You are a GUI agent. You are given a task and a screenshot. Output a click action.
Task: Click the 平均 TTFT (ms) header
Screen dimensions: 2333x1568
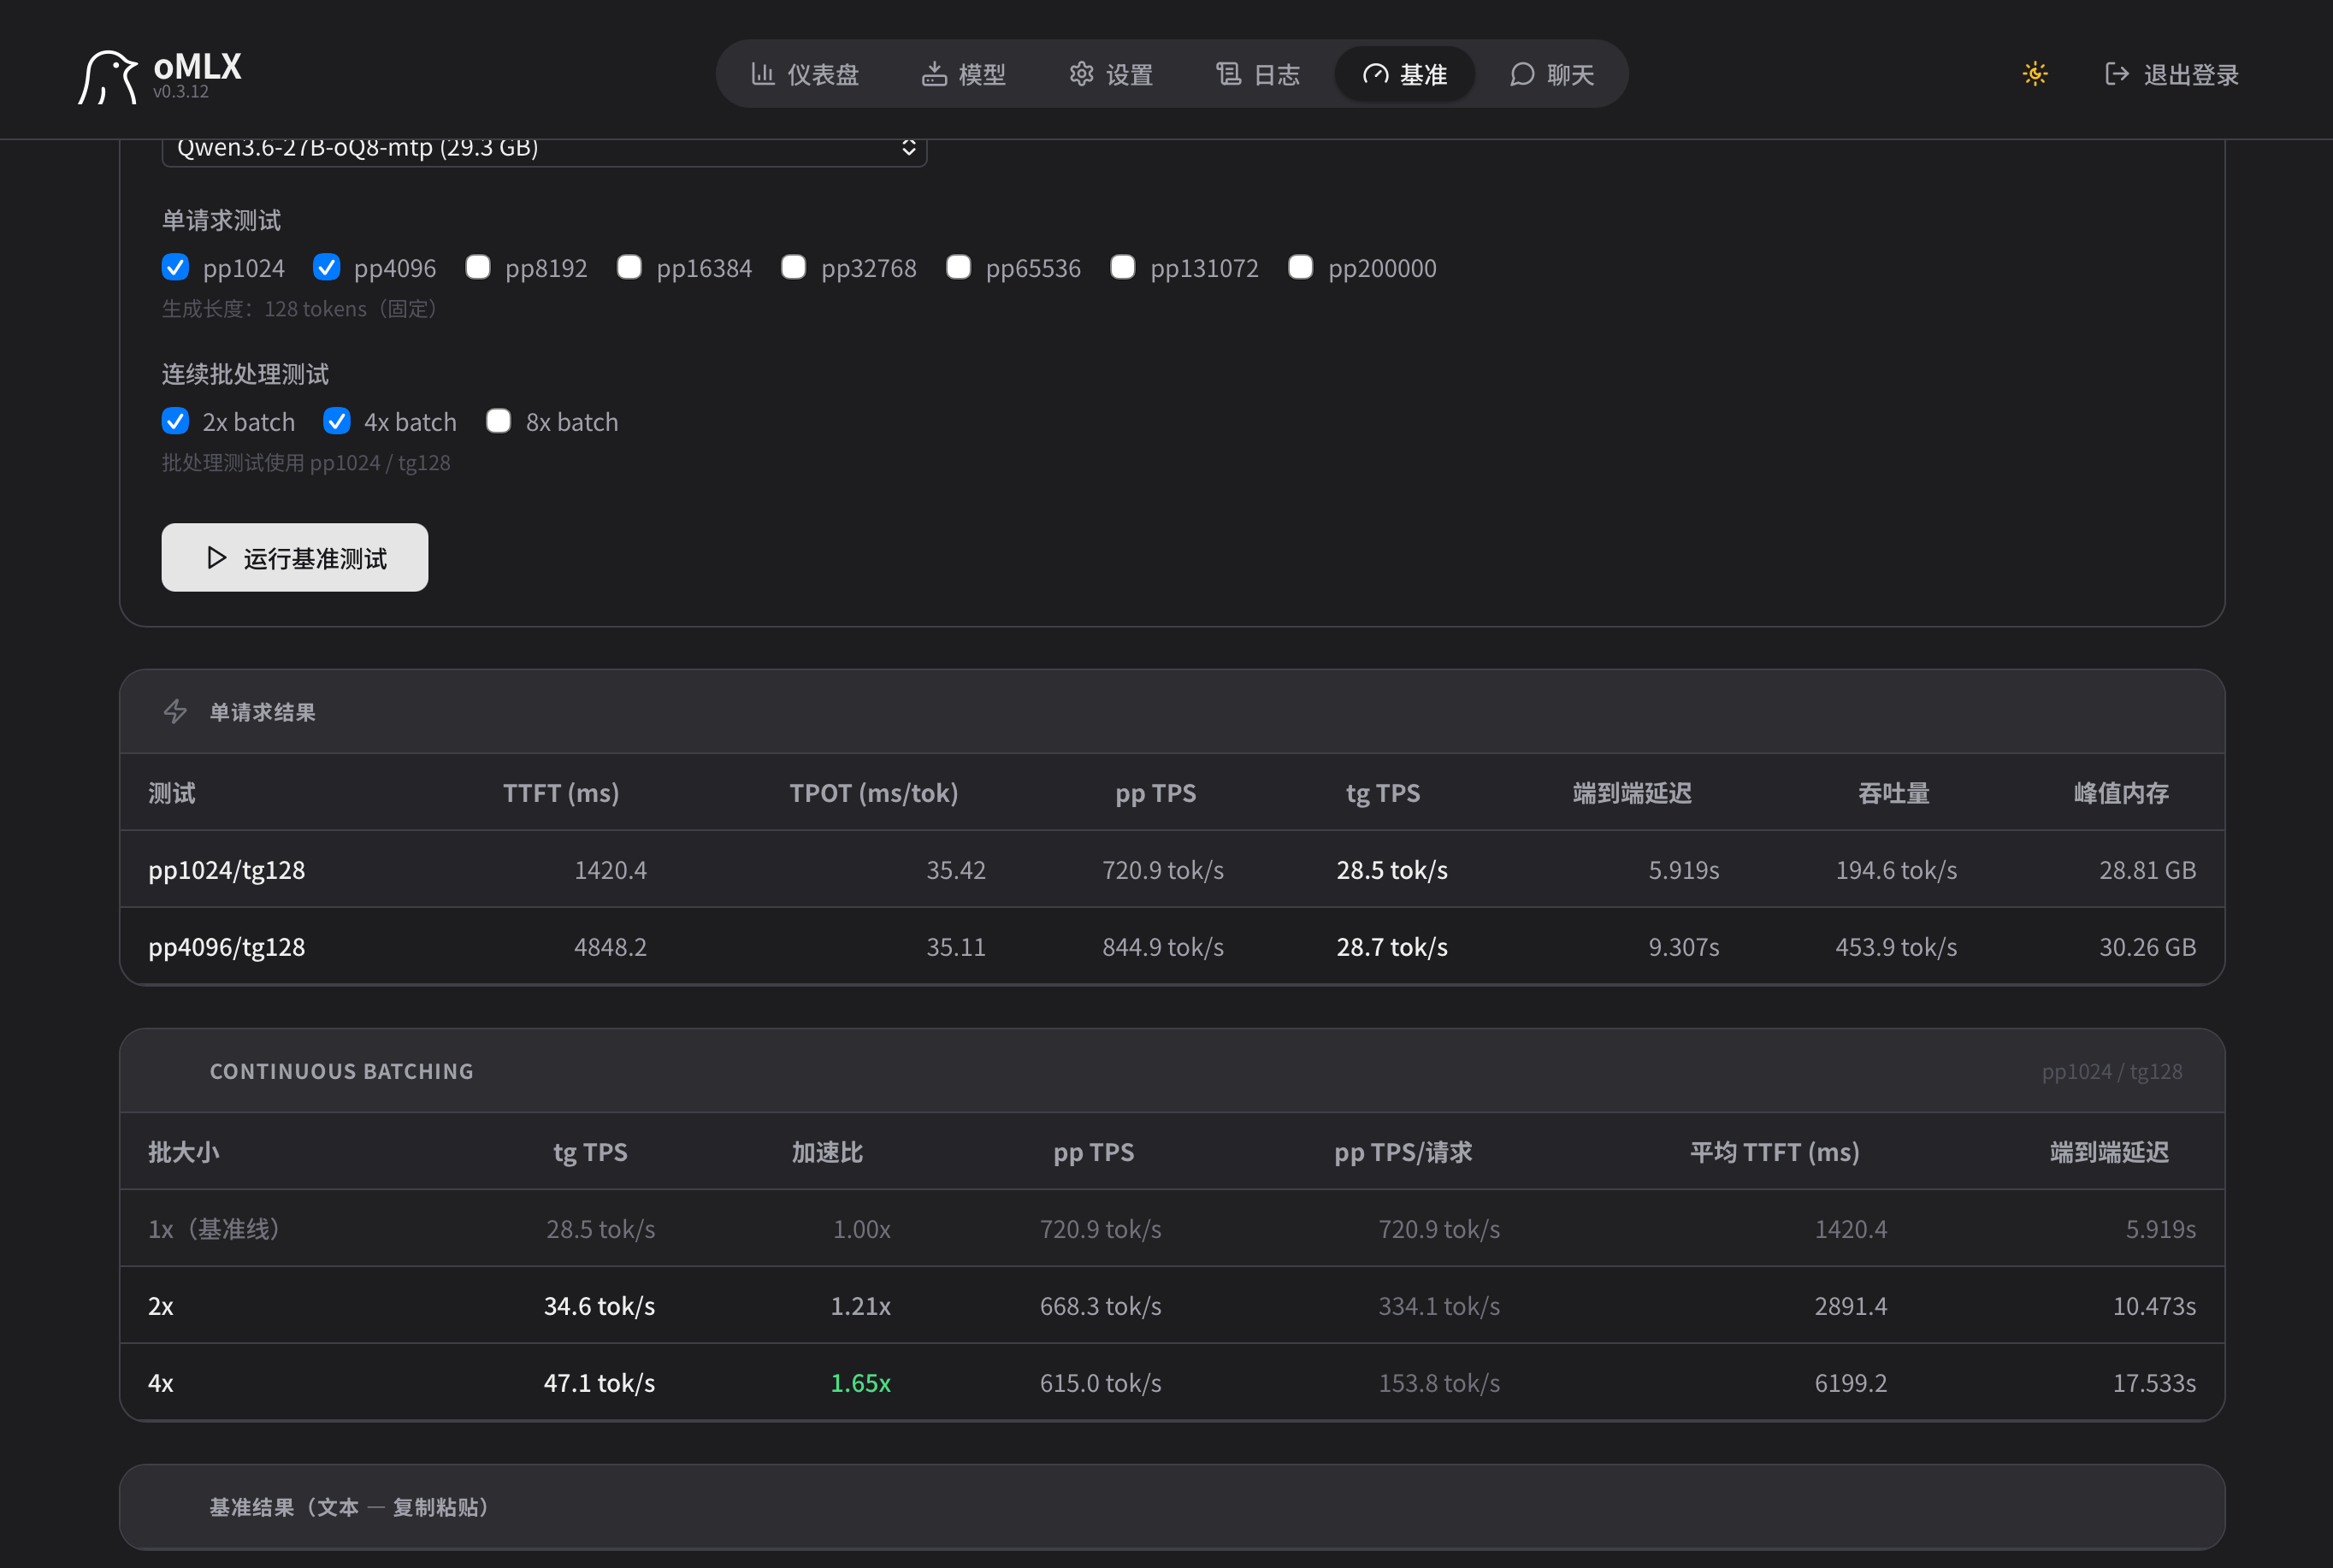pos(1775,1152)
